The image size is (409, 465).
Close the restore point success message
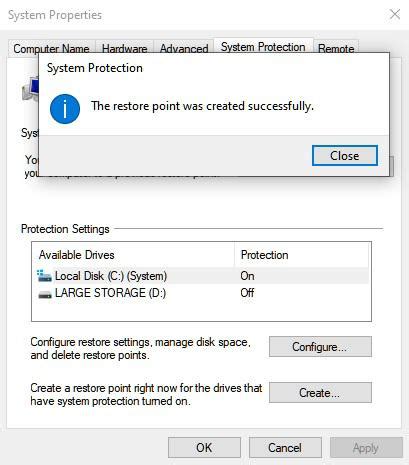point(345,155)
